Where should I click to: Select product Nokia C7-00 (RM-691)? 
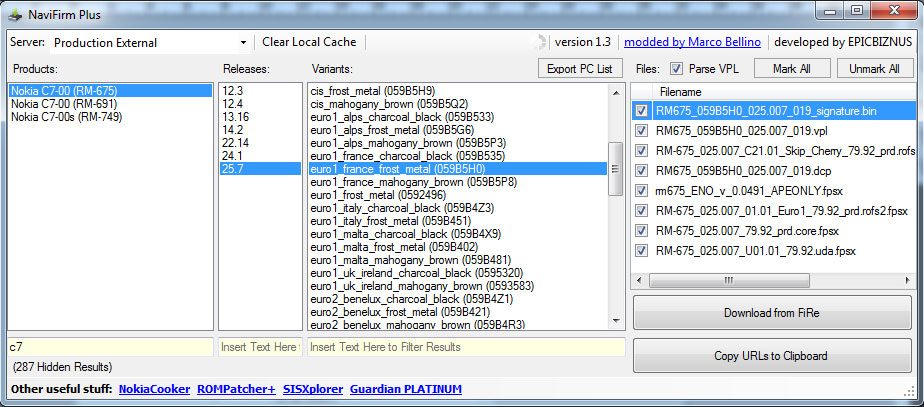pyautogui.click(x=111, y=104)
